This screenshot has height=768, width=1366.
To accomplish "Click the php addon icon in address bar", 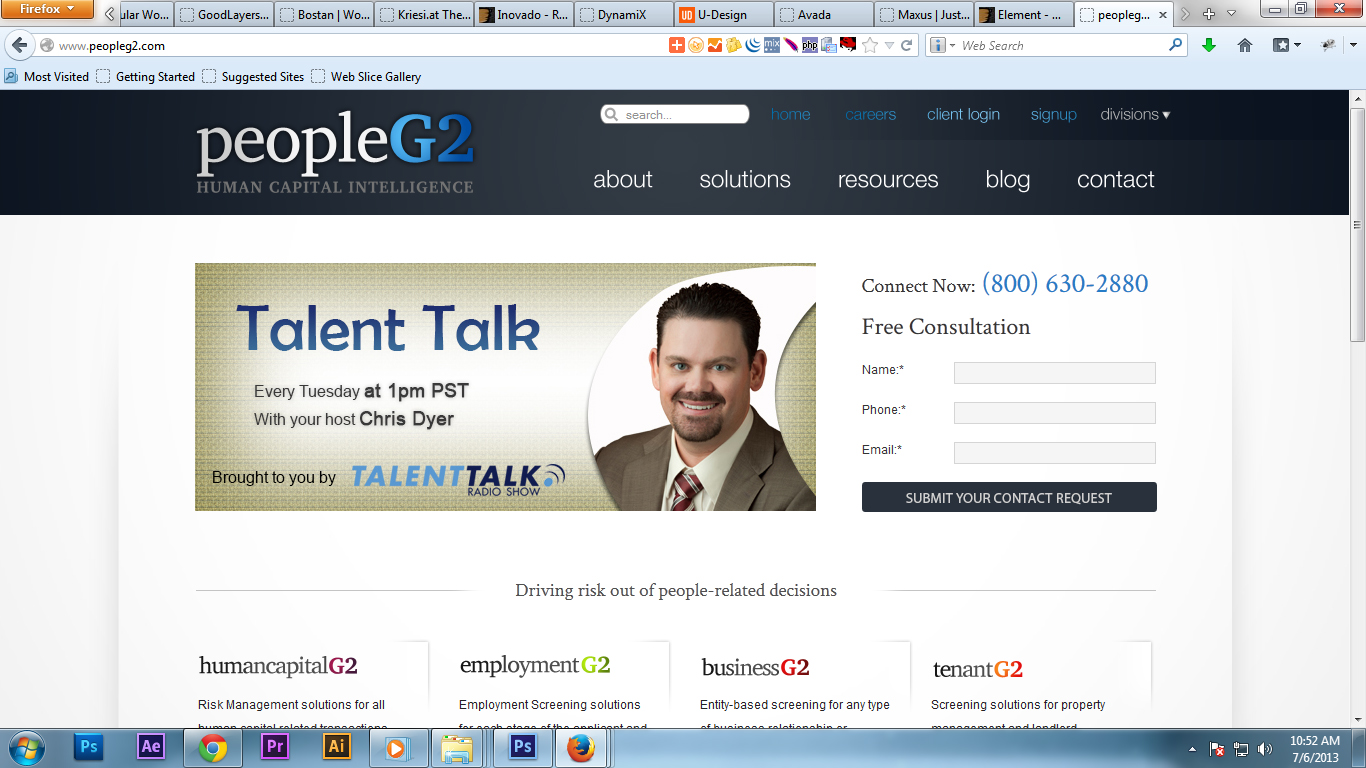I will 810,45.
